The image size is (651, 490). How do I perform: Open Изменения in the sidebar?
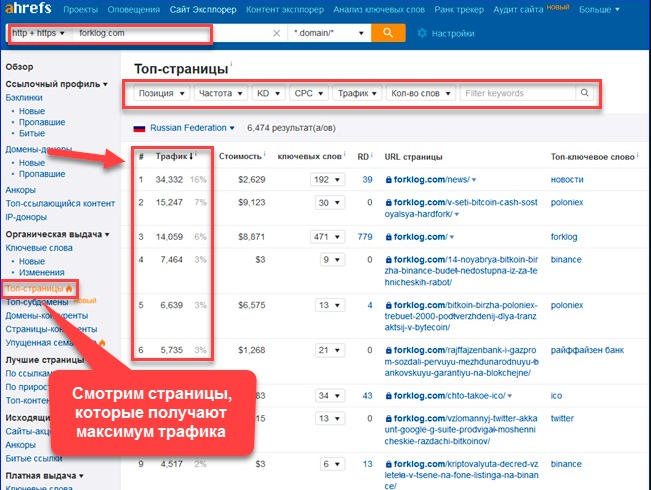click(42, 272)
